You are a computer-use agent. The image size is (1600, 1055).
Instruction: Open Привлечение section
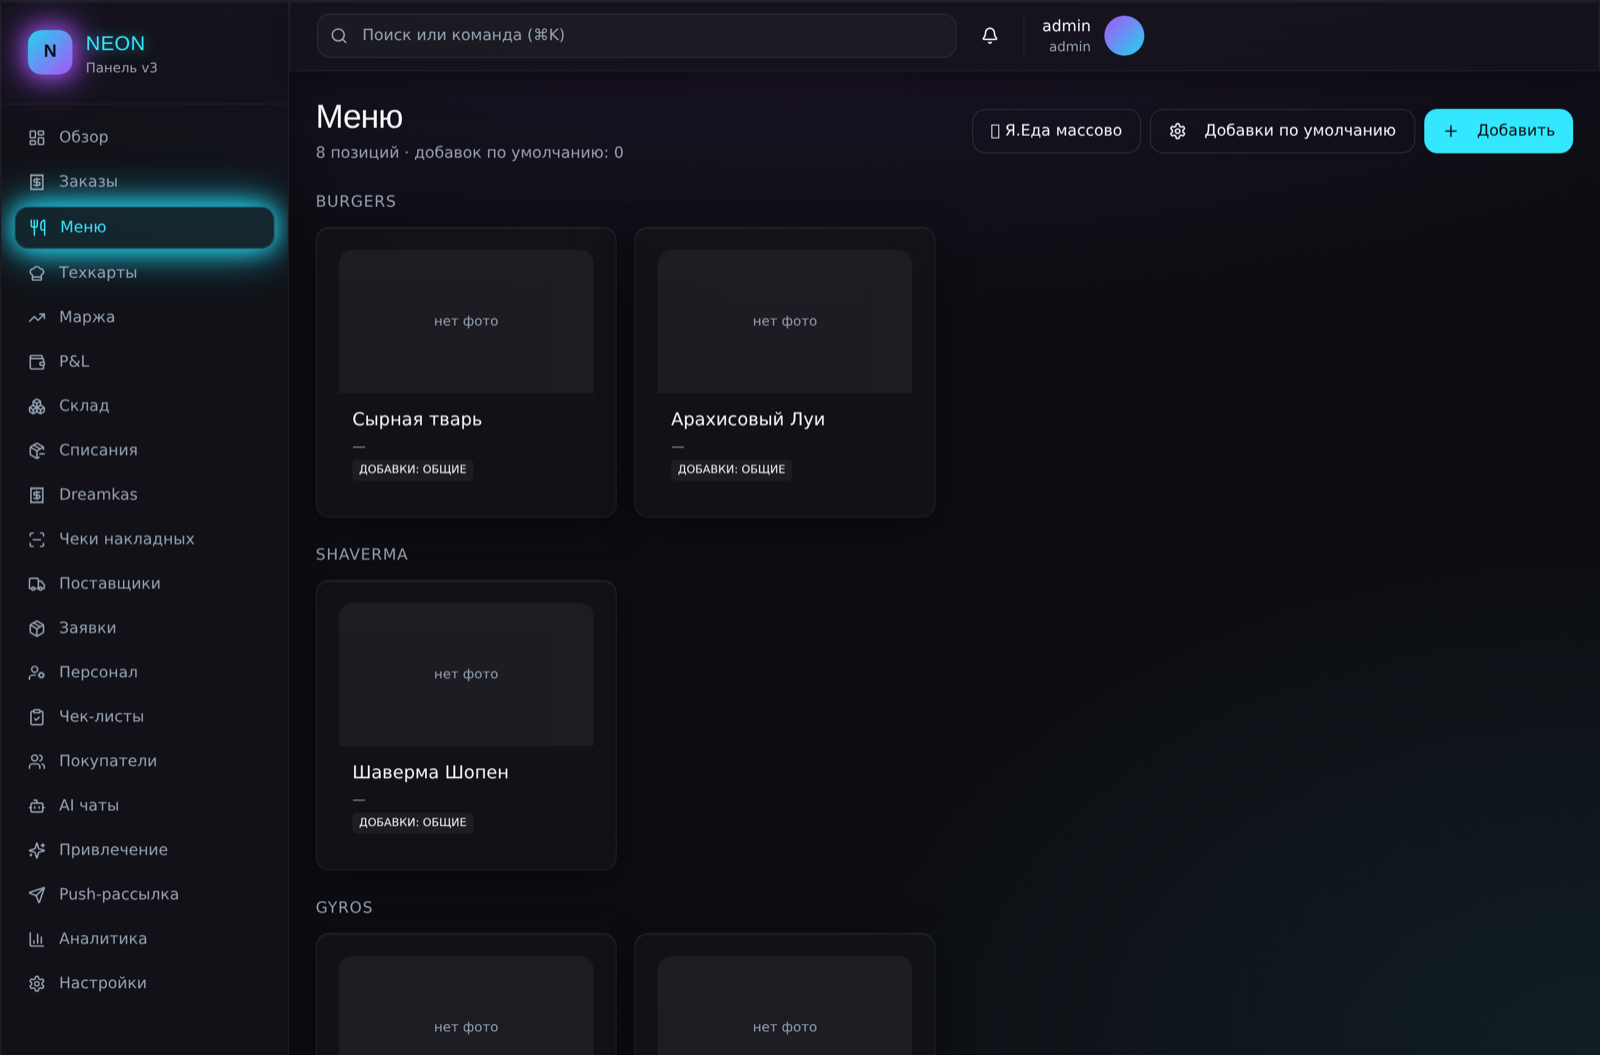pos(145,850)
